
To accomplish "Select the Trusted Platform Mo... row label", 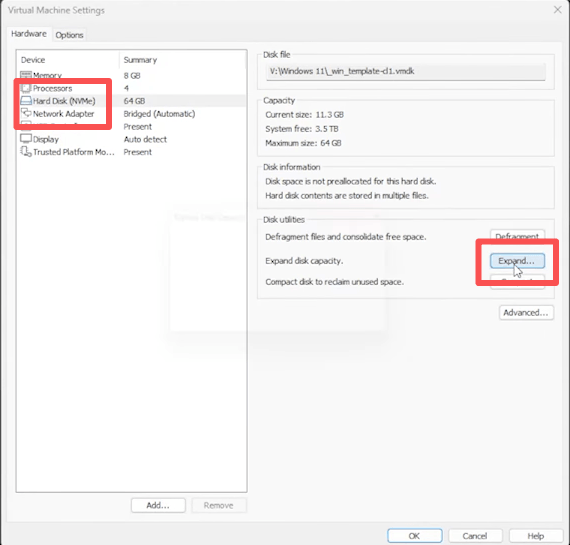I will pos(74,152).
